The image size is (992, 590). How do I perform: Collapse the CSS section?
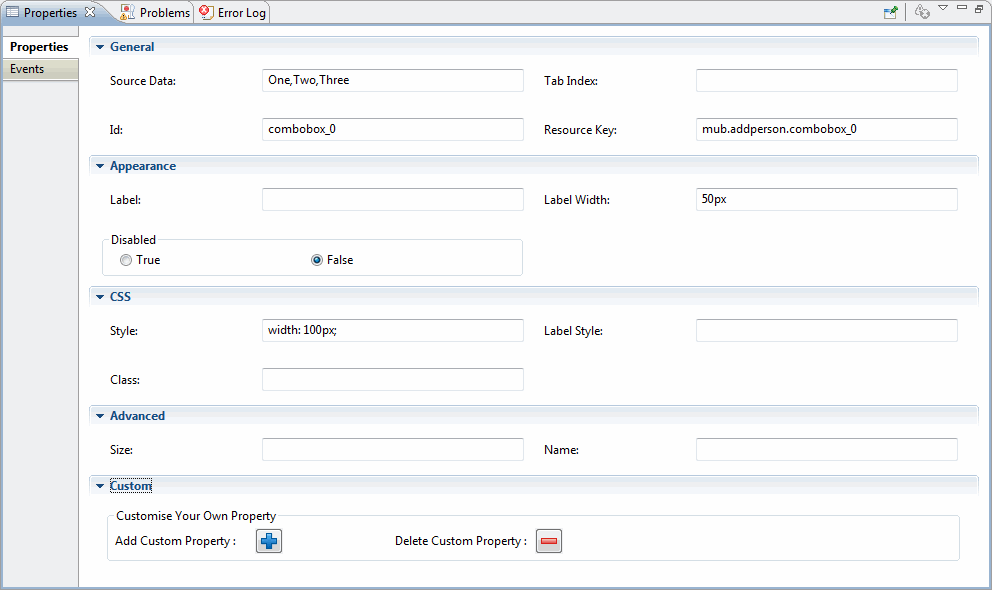[100, 297]
